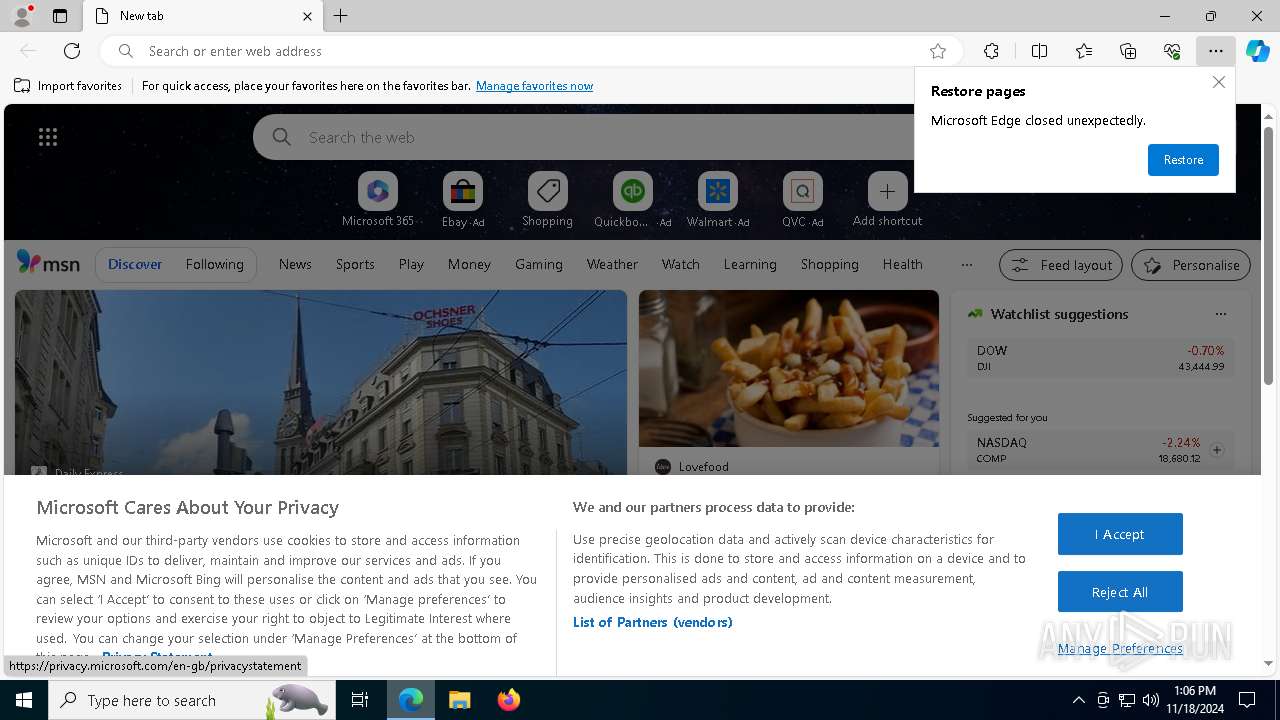Show hidden system tray icons
Viewport: 1280px width, 720px height.
click(1078, 700)
